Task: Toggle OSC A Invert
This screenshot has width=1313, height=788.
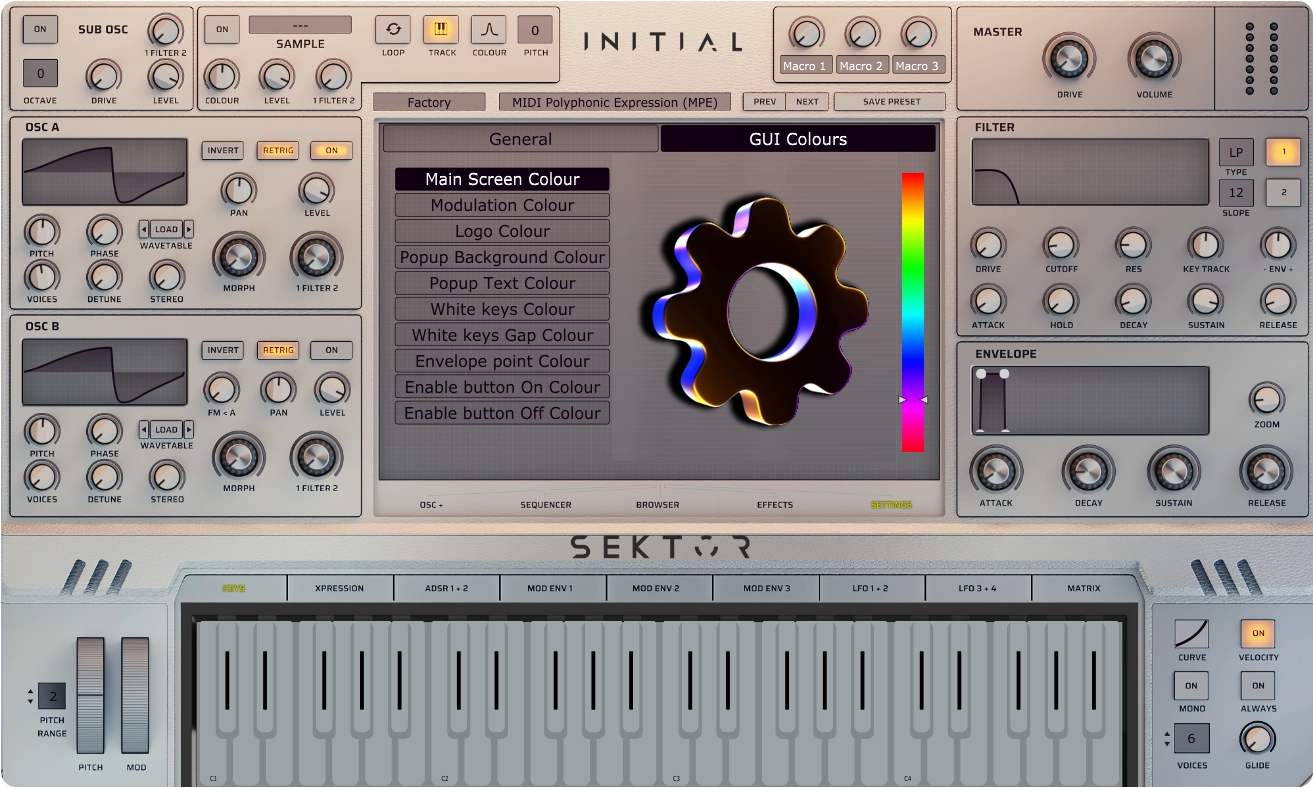Action: (x=223, y=151)
